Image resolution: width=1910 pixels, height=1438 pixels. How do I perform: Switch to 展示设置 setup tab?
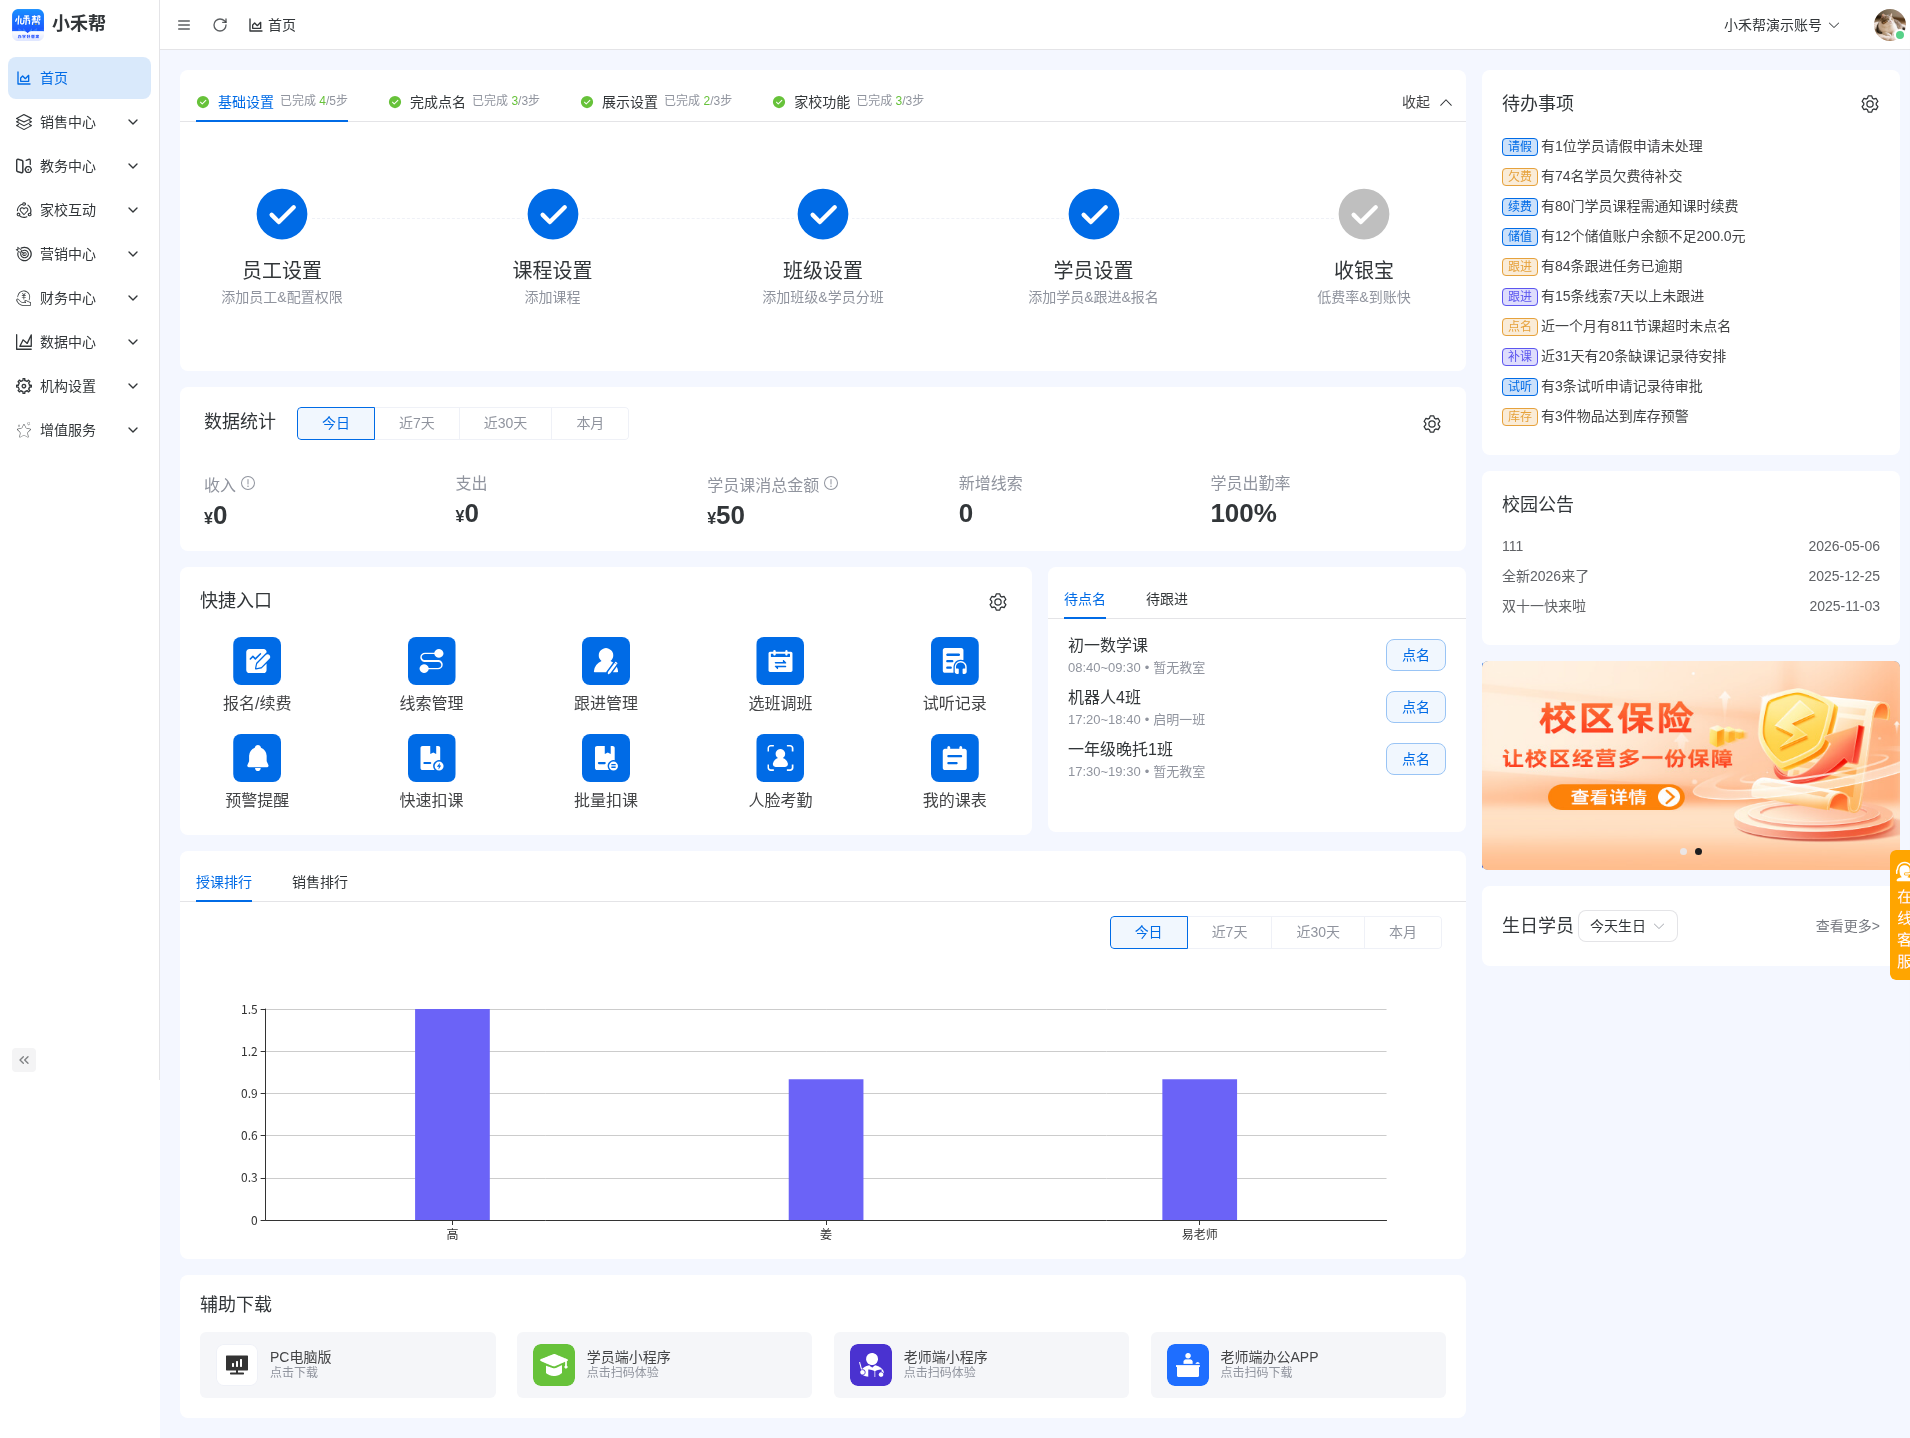(x=656, y=102)
